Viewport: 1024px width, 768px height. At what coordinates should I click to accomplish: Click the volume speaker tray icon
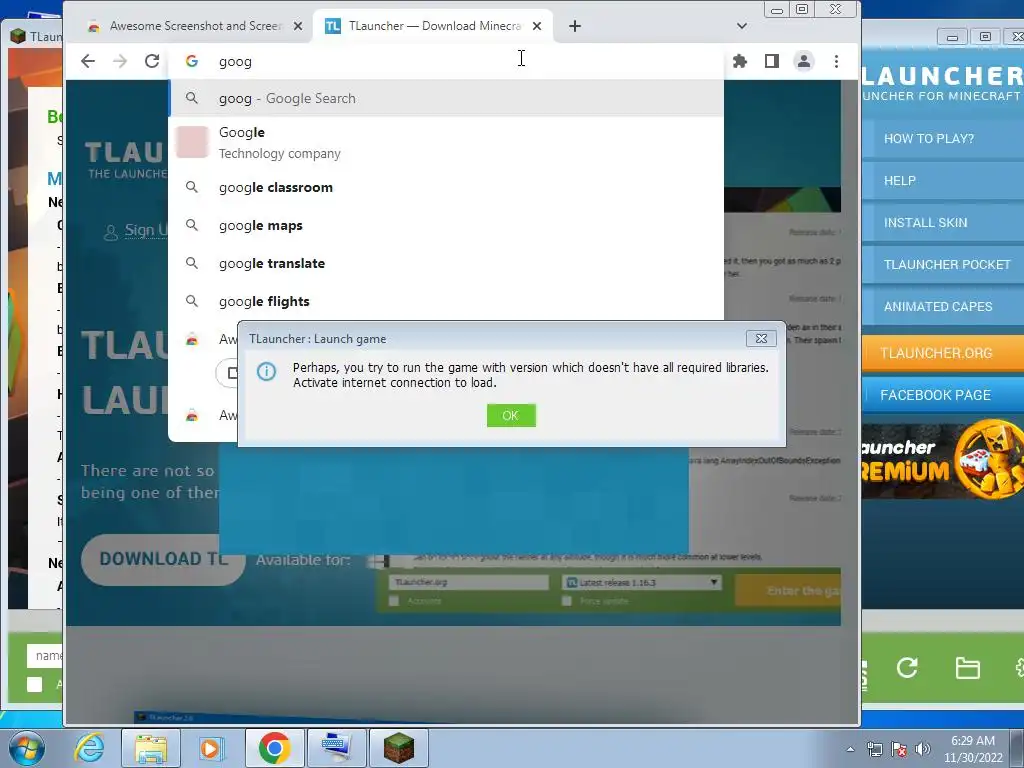pos(922,749)
